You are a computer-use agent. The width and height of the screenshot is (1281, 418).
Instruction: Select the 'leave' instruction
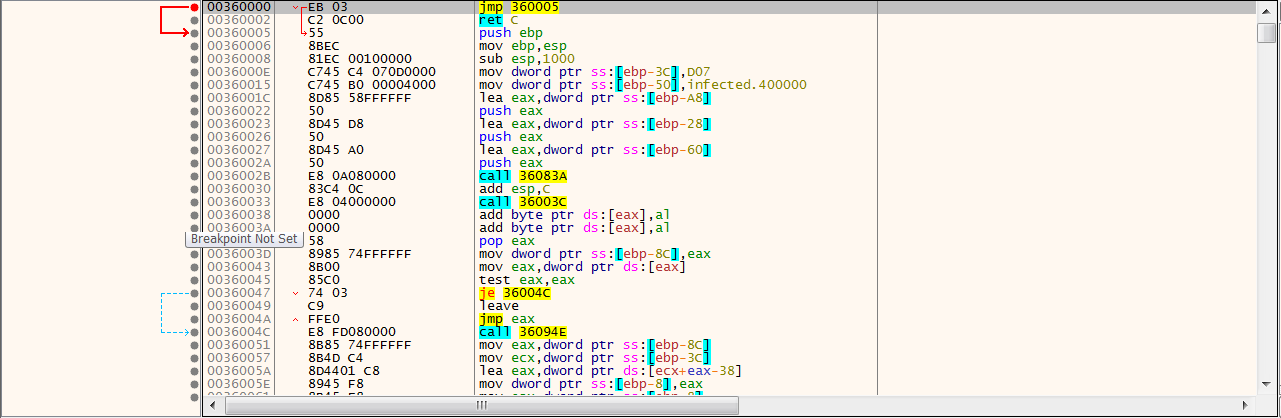(499, 306)
